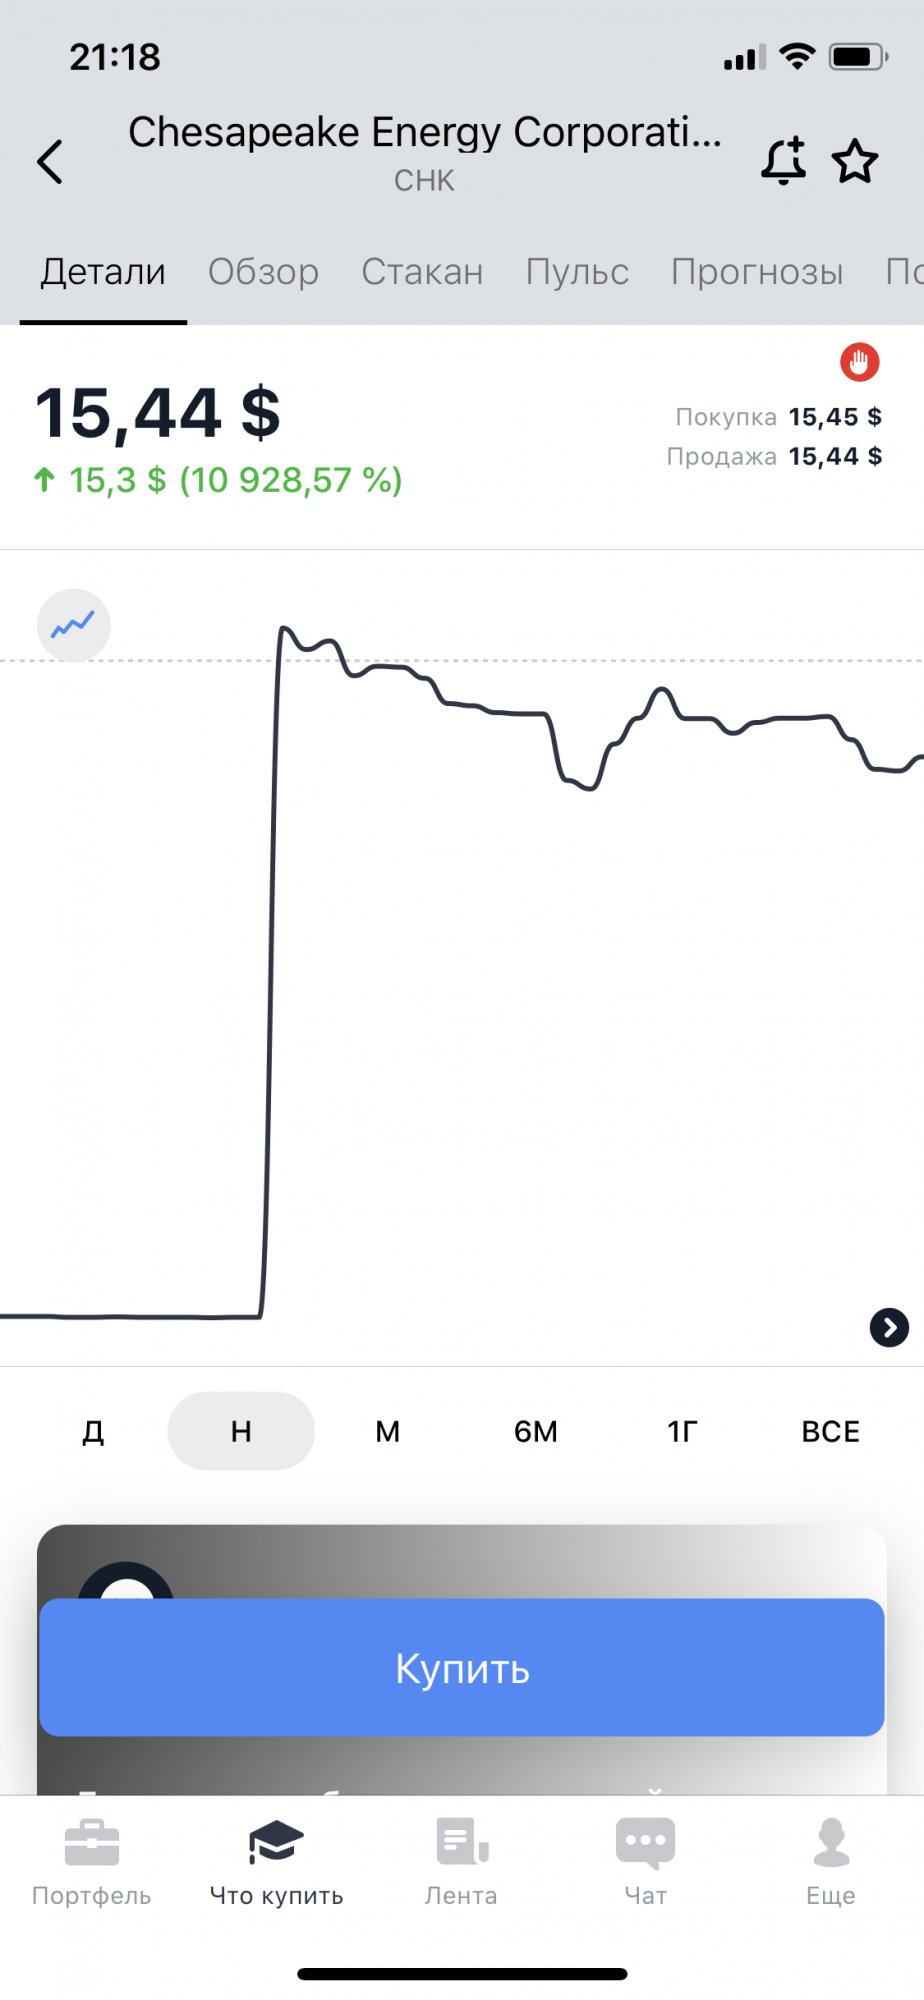The width and height of the screenshot is (924, 2000).
Task: Open Что купить graduation cap section
Action: pos(276,1862)
